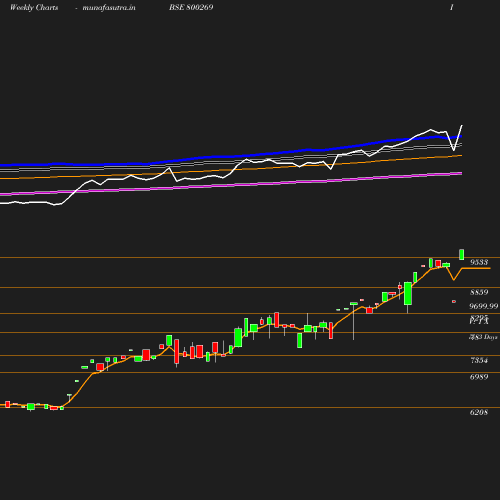Screen dimensions: 500x500
Task: Click the 7354 price level label
Action: click(479, 360)
